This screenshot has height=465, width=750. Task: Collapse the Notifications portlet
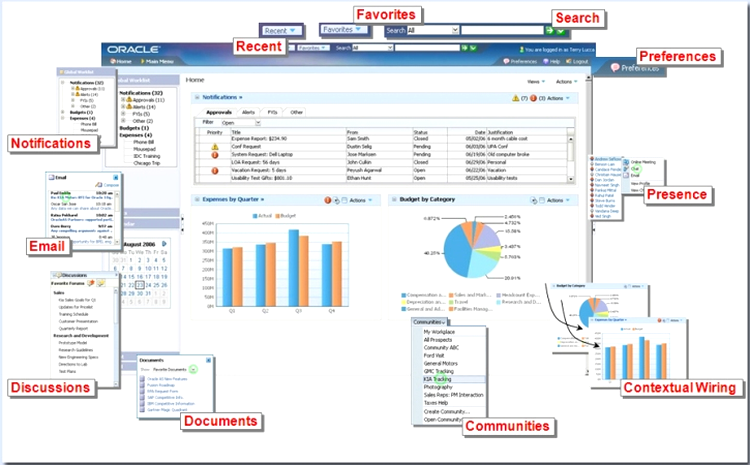[197, 97]
